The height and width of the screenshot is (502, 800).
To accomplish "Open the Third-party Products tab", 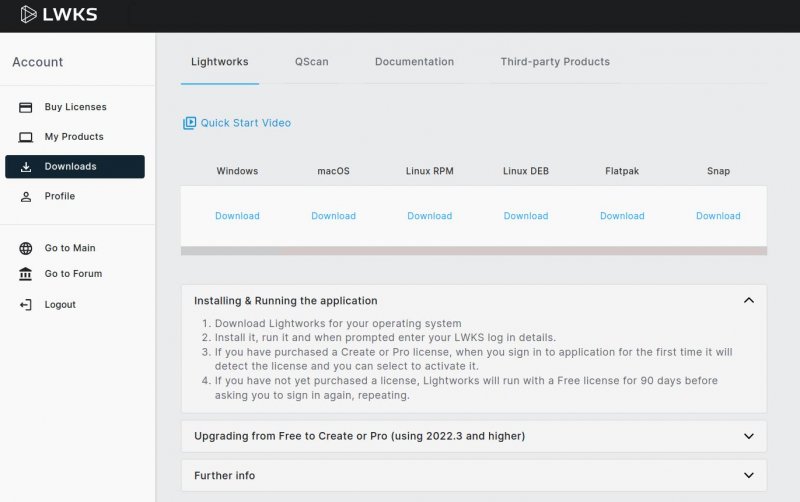I will 555,62.
